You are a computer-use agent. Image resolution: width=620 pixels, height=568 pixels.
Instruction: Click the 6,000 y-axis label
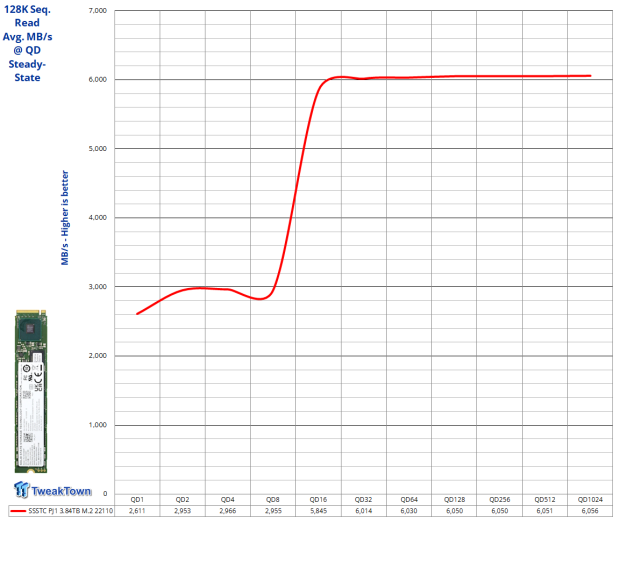click(98, 80)
